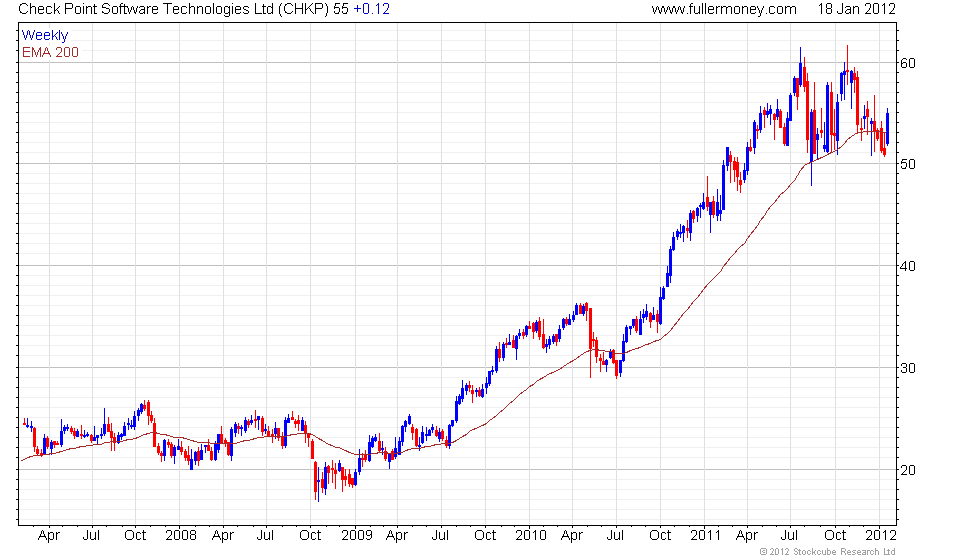Click the chart title 'Check Point Software Technologies Ltd (CHKP)'
980x560 pixels.
coord(174,9)
